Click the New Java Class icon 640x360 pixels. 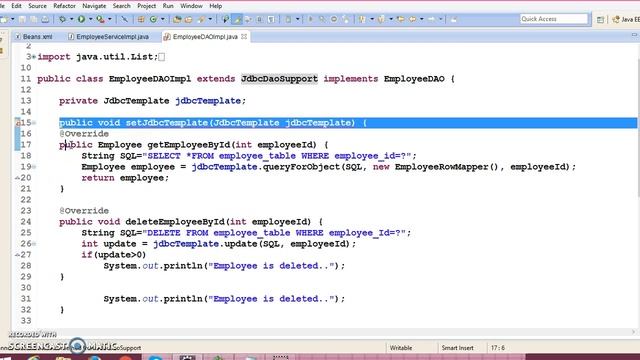pos(153,19)
